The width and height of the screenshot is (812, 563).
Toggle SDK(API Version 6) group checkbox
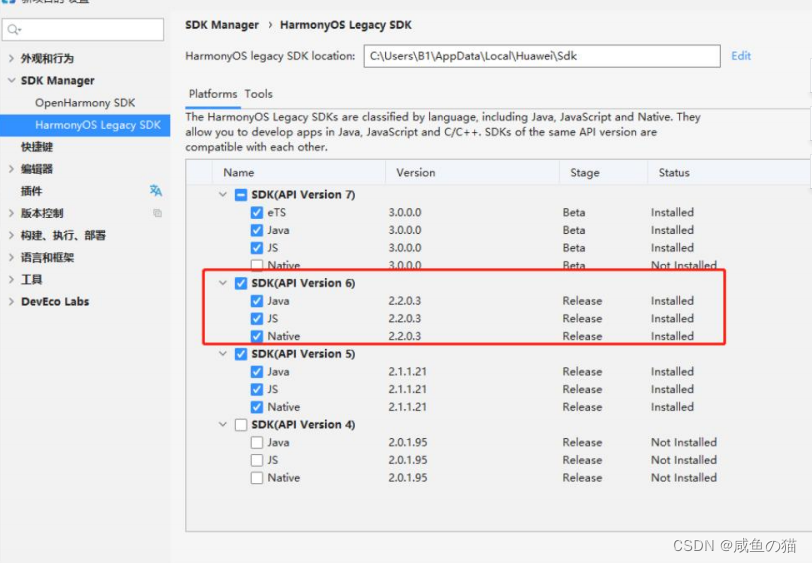pyautogui.click(x=241, y=283)
